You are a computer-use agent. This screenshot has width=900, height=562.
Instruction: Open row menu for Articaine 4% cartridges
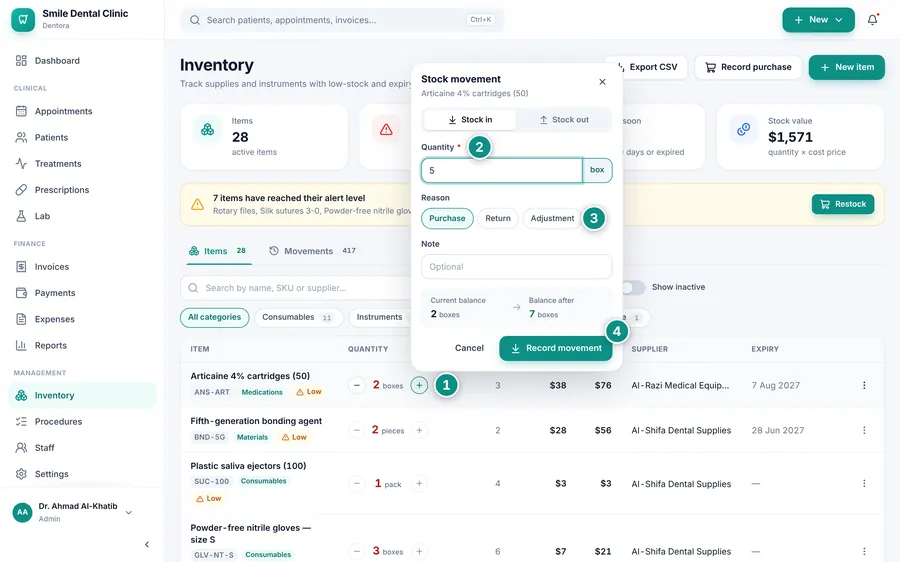864,386
